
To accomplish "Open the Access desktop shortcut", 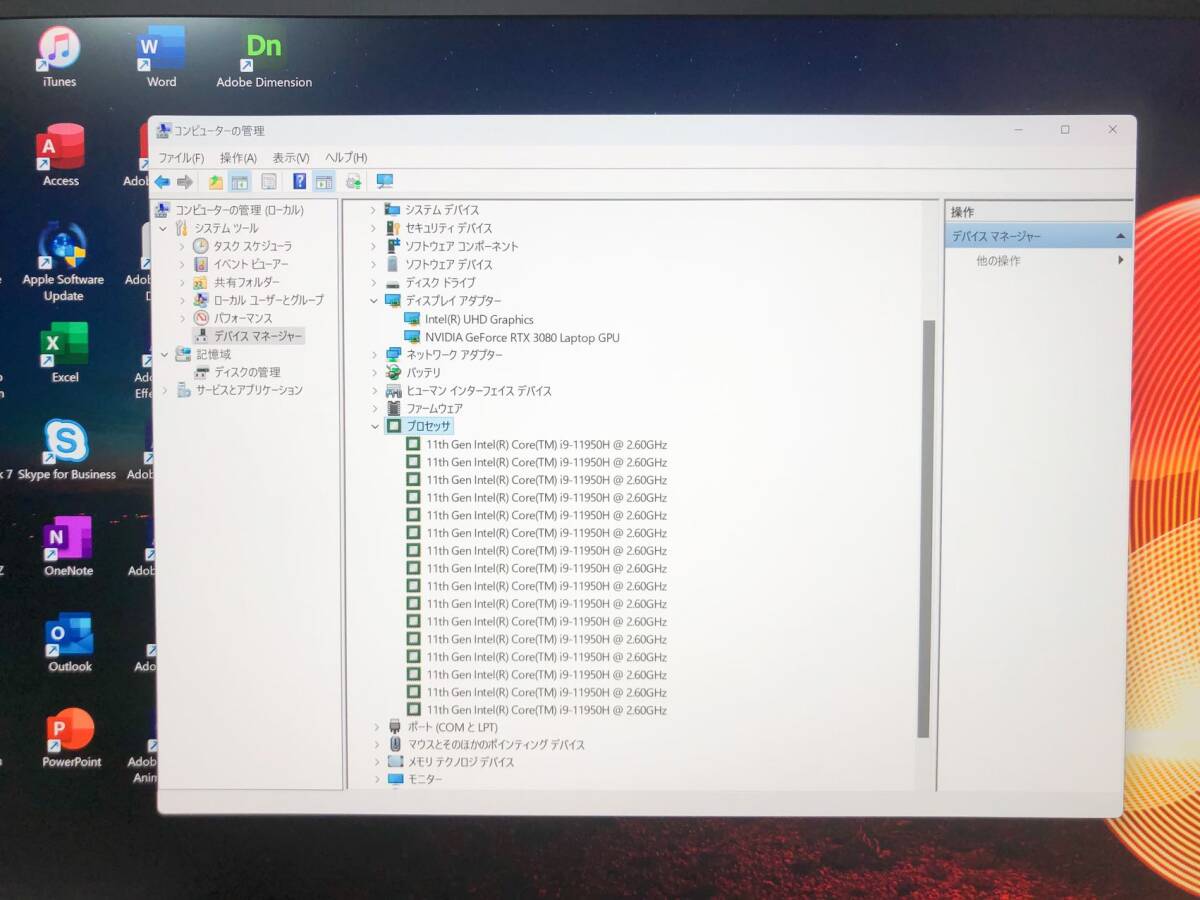I will tap(61, 155).
